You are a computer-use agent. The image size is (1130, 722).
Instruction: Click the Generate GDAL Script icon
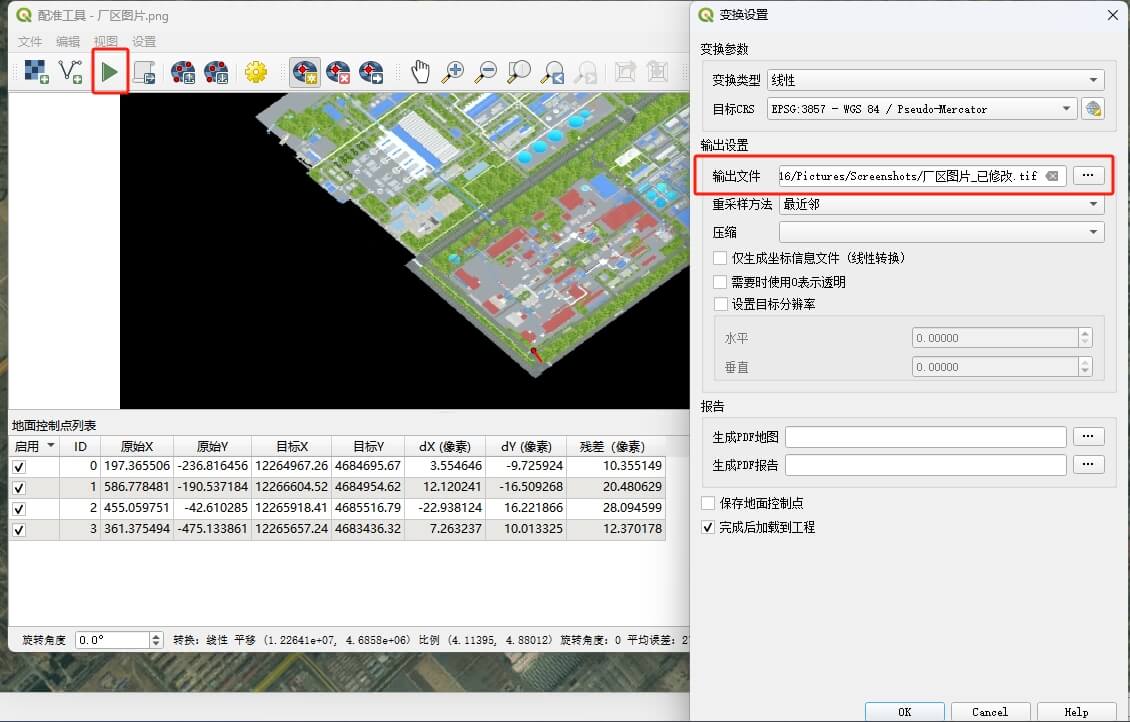click(144, 72)
